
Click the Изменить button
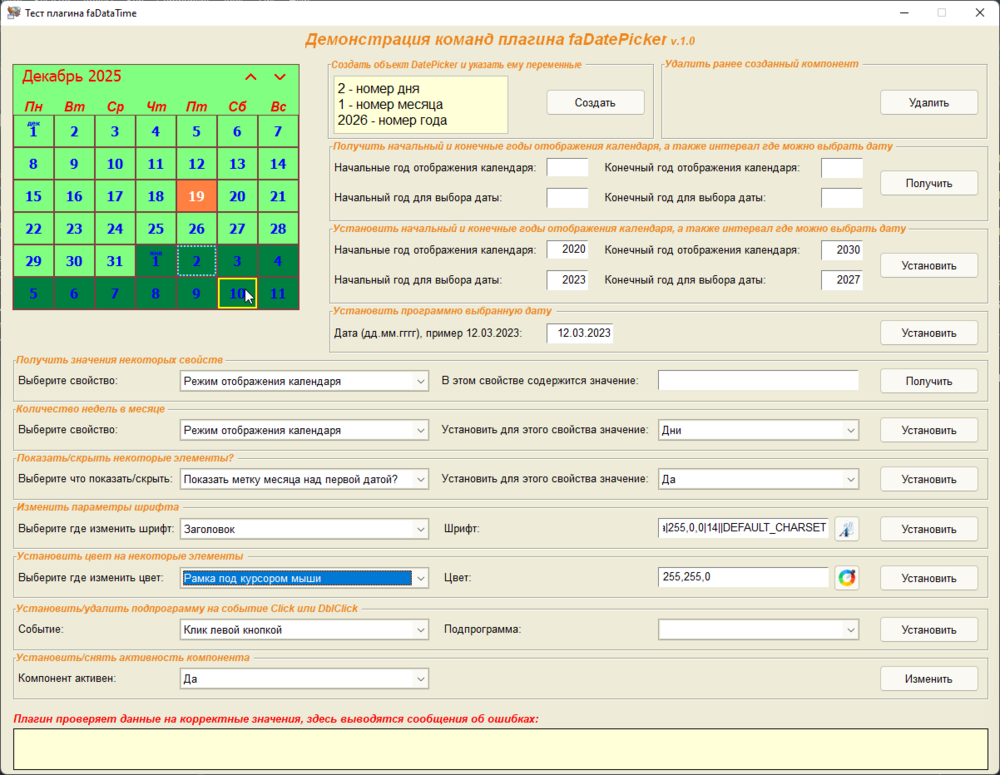928,678
